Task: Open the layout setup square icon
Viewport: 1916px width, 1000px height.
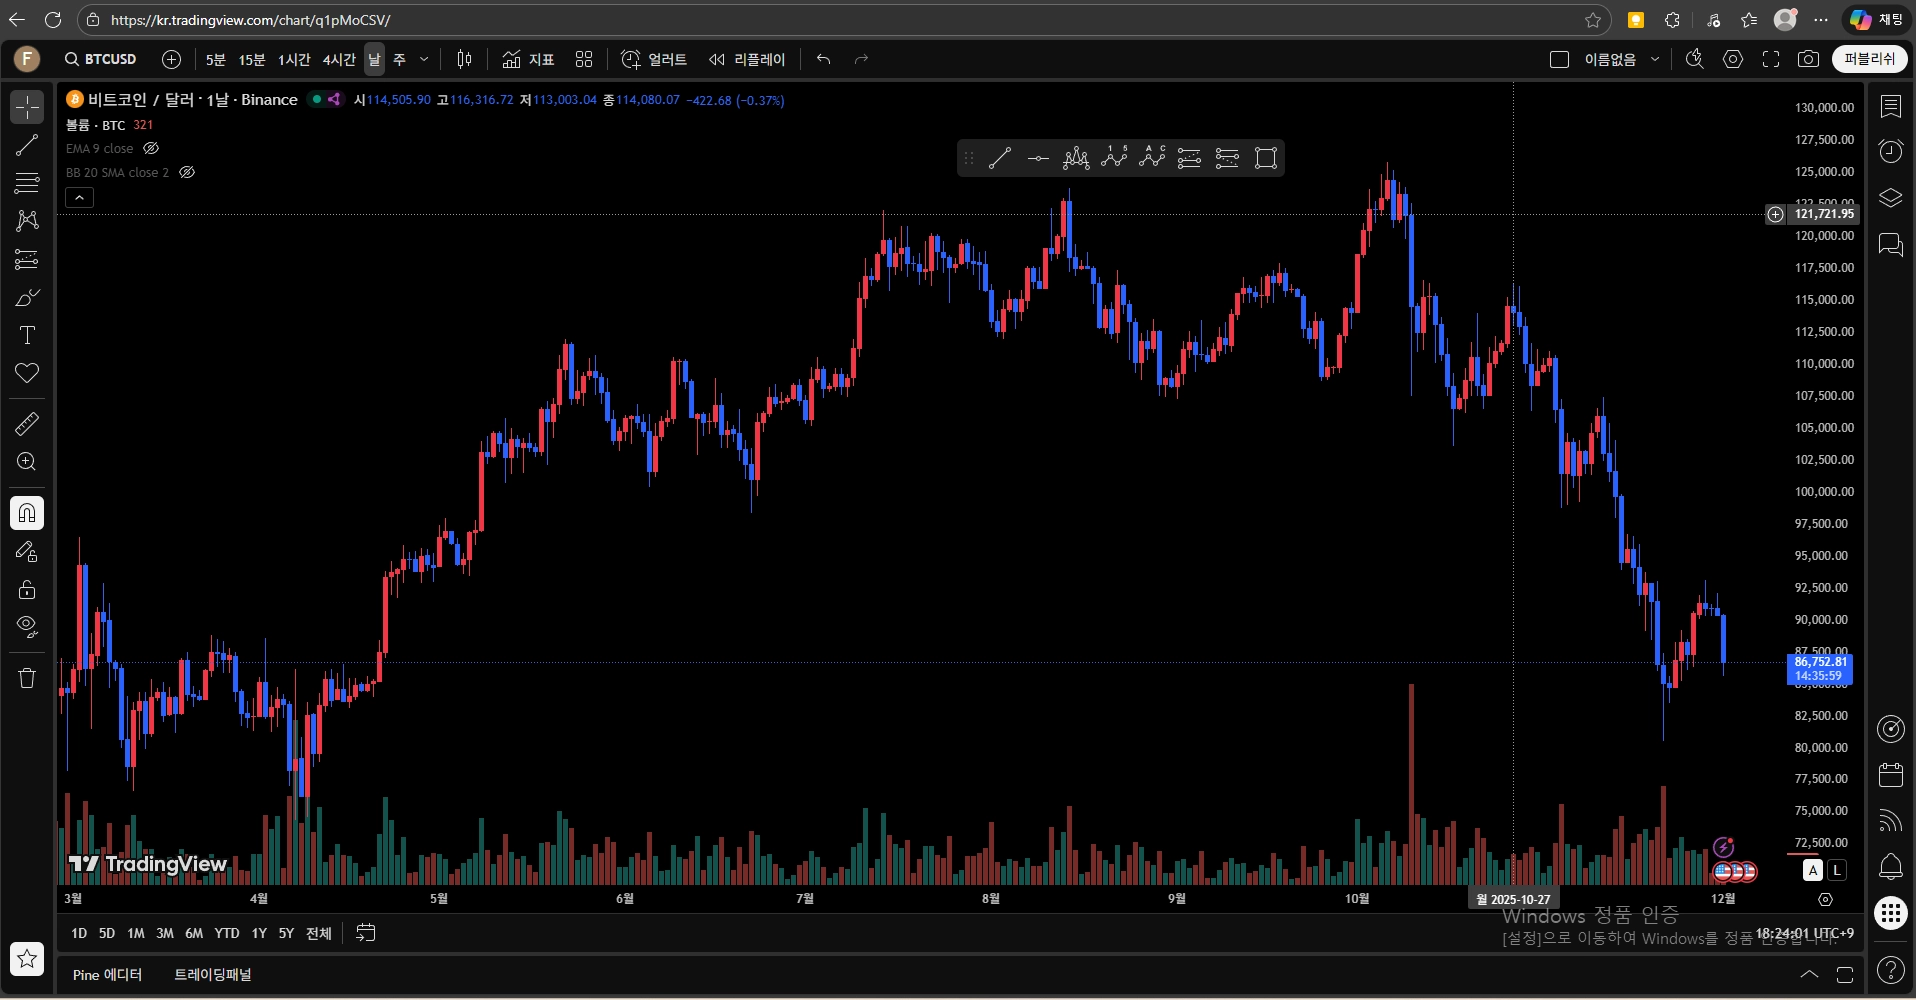Action: (x=1559, y=59)
